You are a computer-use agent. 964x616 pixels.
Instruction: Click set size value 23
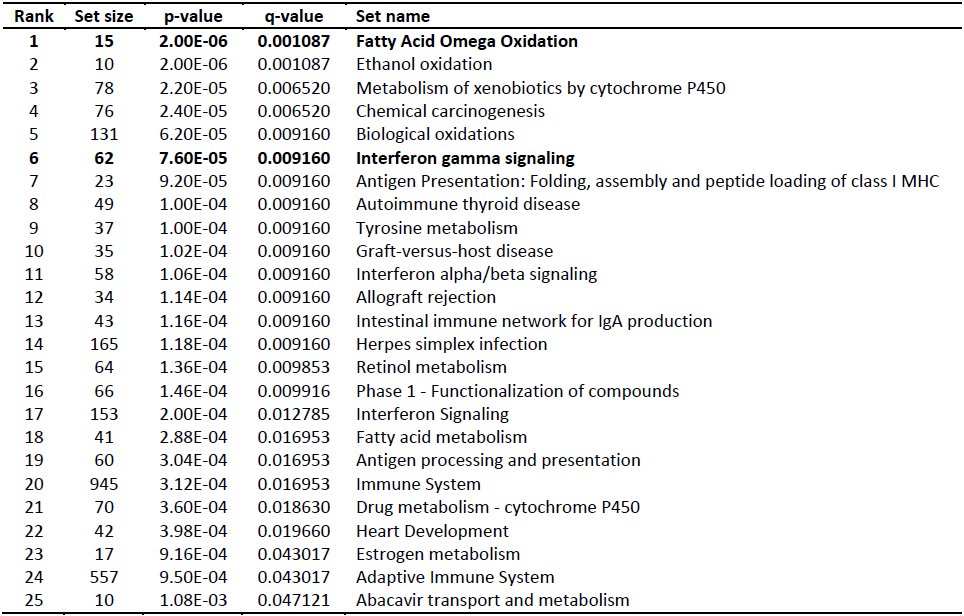[104, 181]
